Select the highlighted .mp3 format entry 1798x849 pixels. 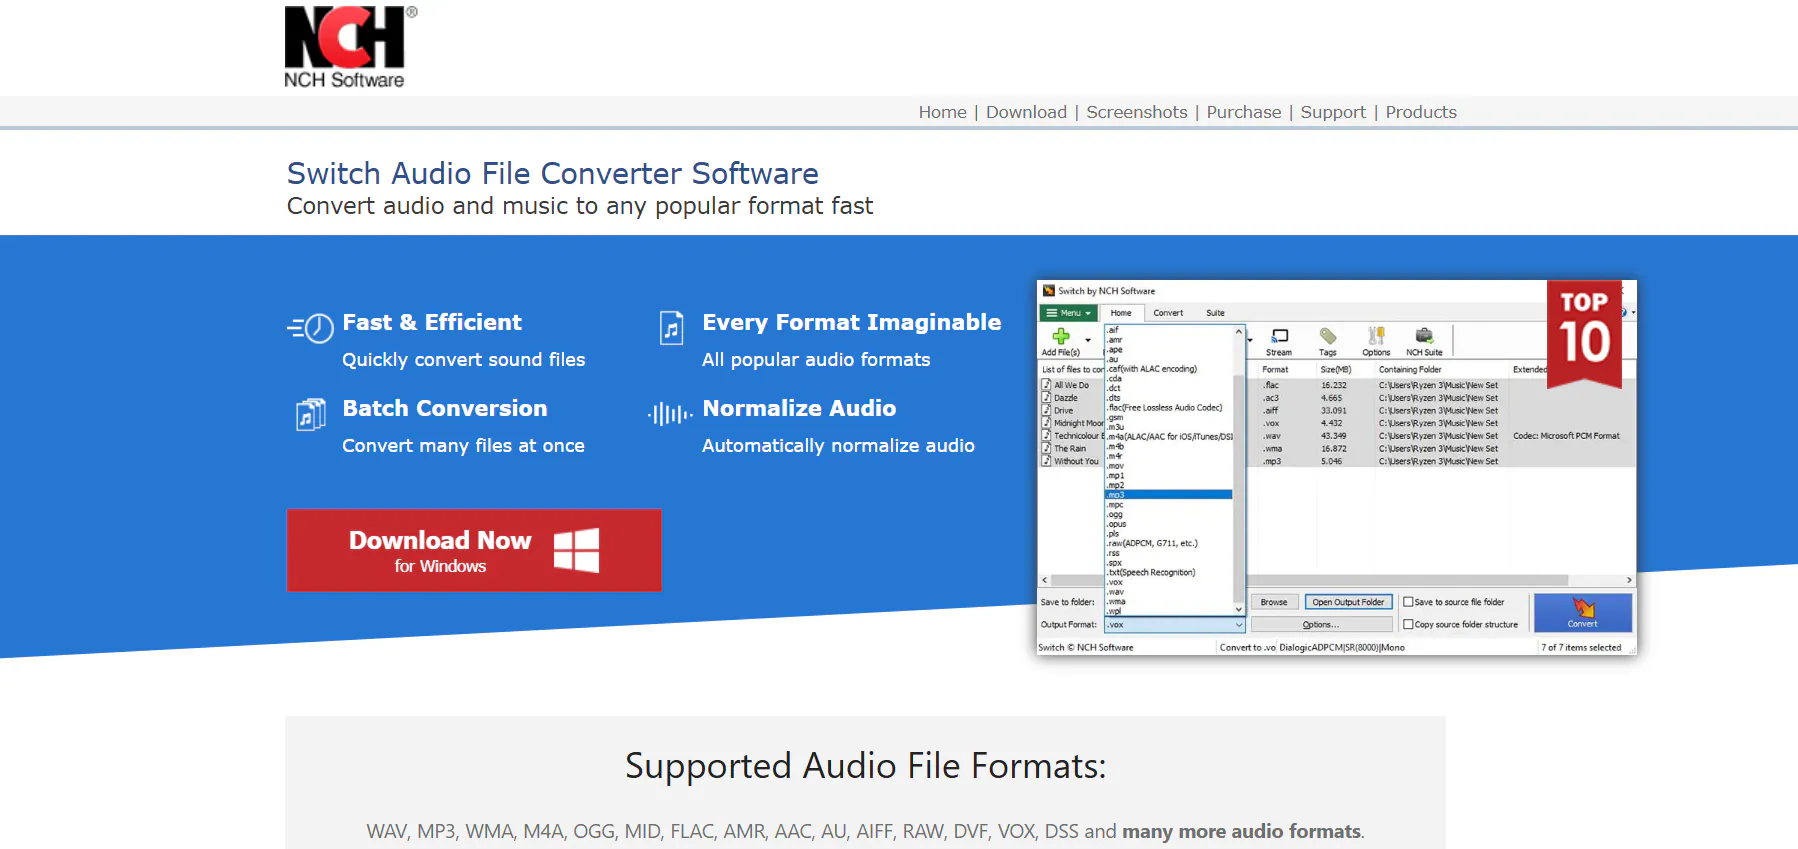click(1168, 495)
